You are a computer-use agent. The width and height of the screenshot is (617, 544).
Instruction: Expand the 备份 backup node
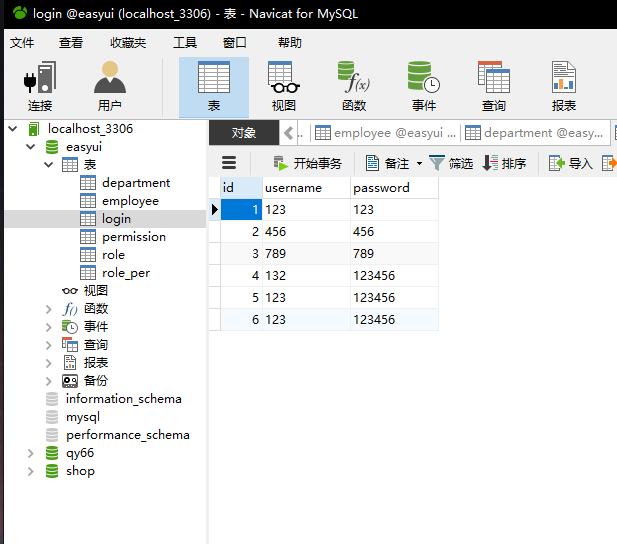click(x=48, y=381)
